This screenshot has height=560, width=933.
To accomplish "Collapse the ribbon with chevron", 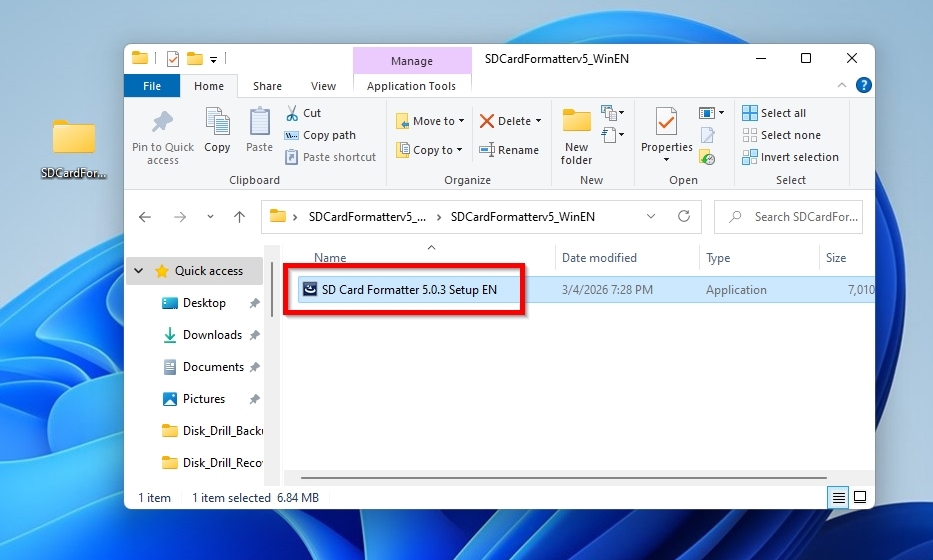I will click(x=841, y=85).
